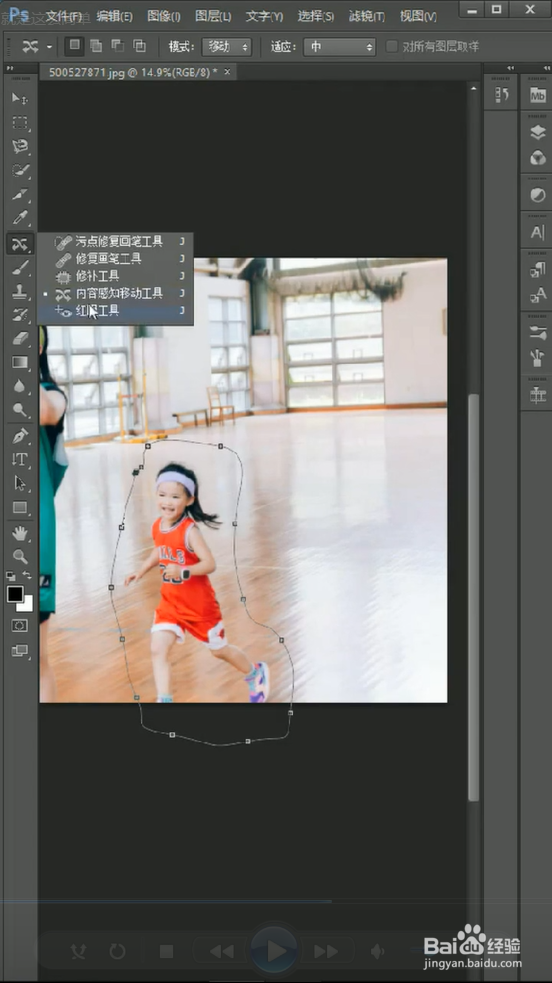The width and height of the screenshot is (552, 983).
Task: Open the 滤镜(T) menu
Action: click(x=367, y=16)
